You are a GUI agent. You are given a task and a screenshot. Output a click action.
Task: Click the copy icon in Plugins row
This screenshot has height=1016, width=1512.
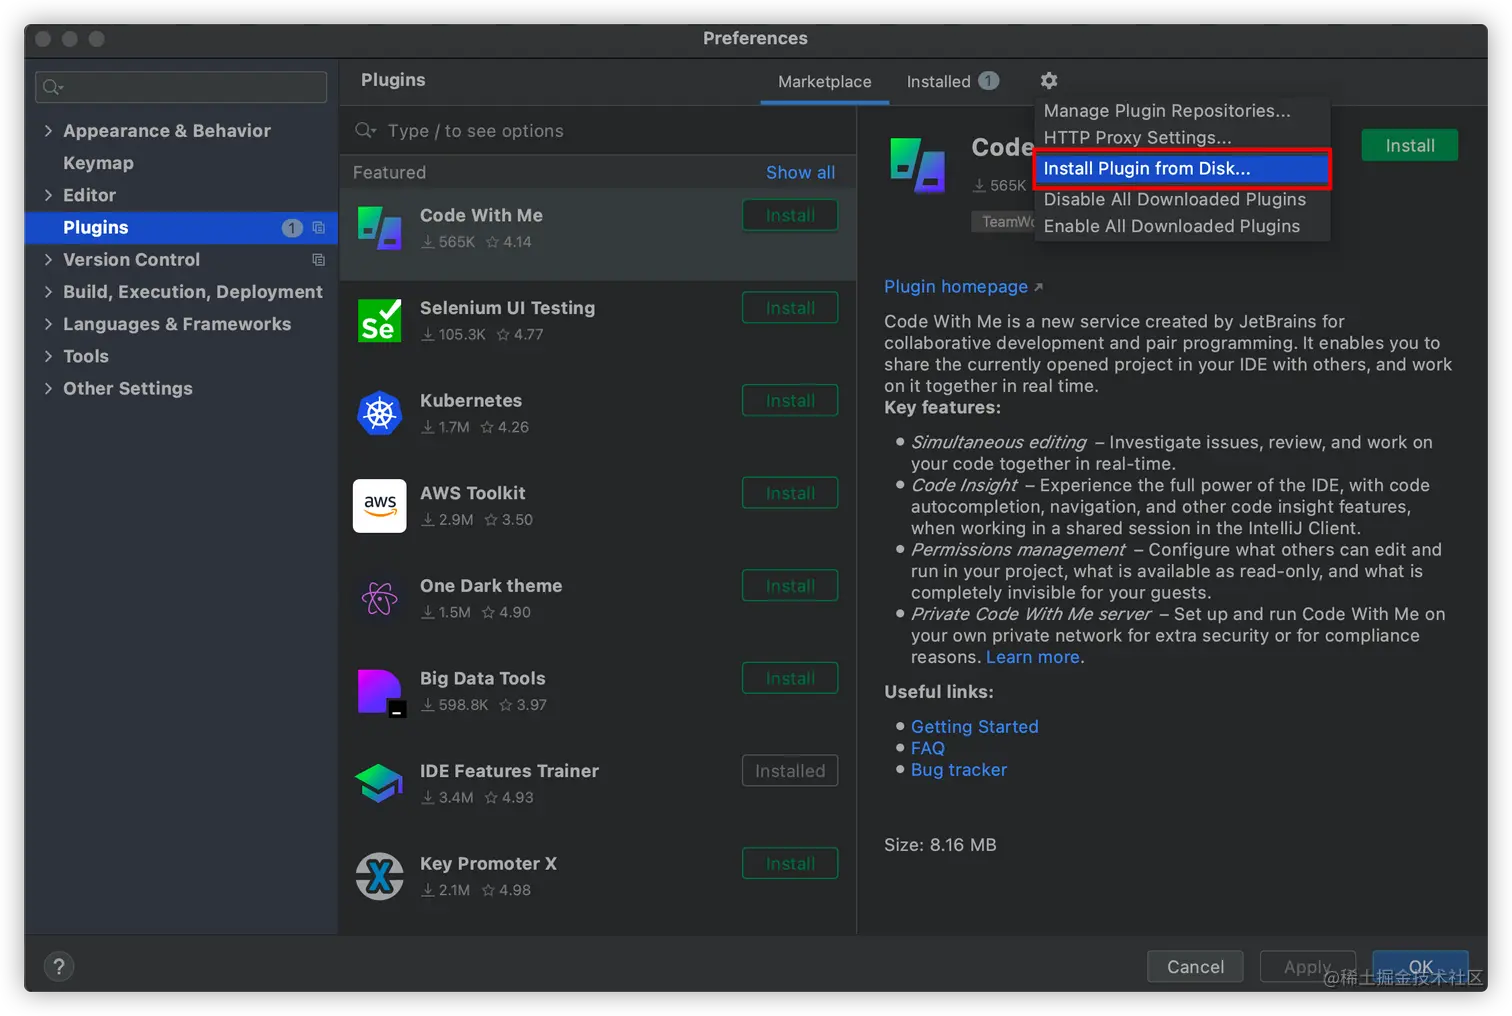click(318, 228)
